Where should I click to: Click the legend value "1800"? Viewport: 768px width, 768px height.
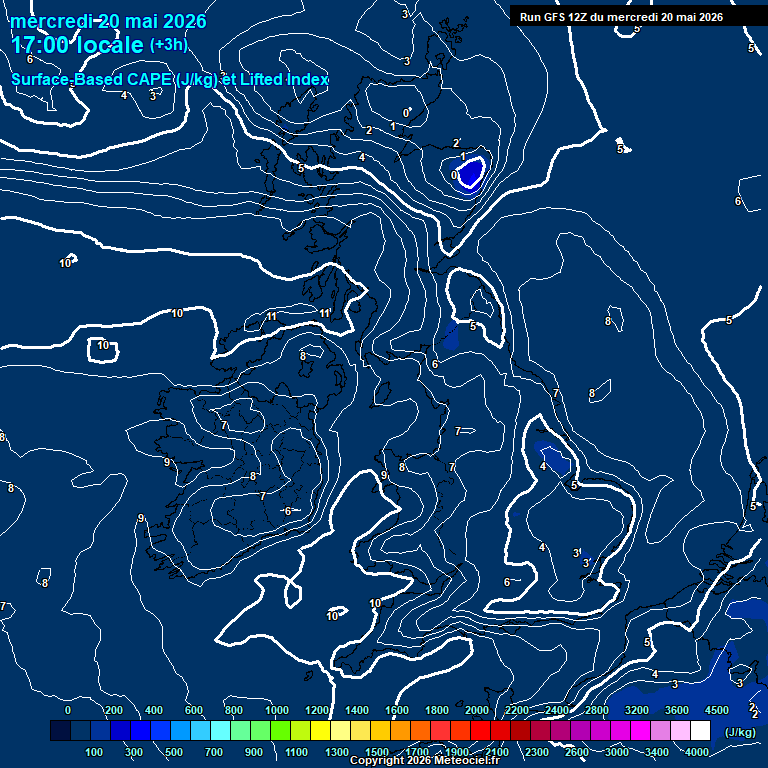(437, 710)
